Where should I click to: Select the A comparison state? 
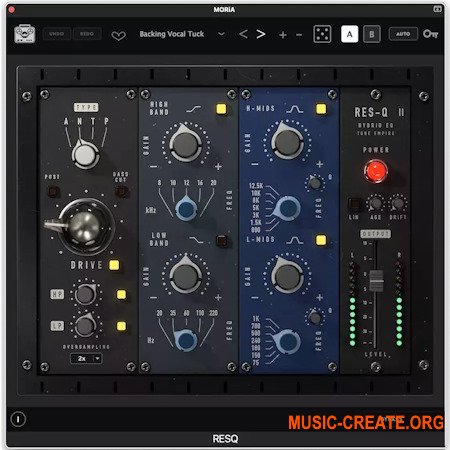349,34
